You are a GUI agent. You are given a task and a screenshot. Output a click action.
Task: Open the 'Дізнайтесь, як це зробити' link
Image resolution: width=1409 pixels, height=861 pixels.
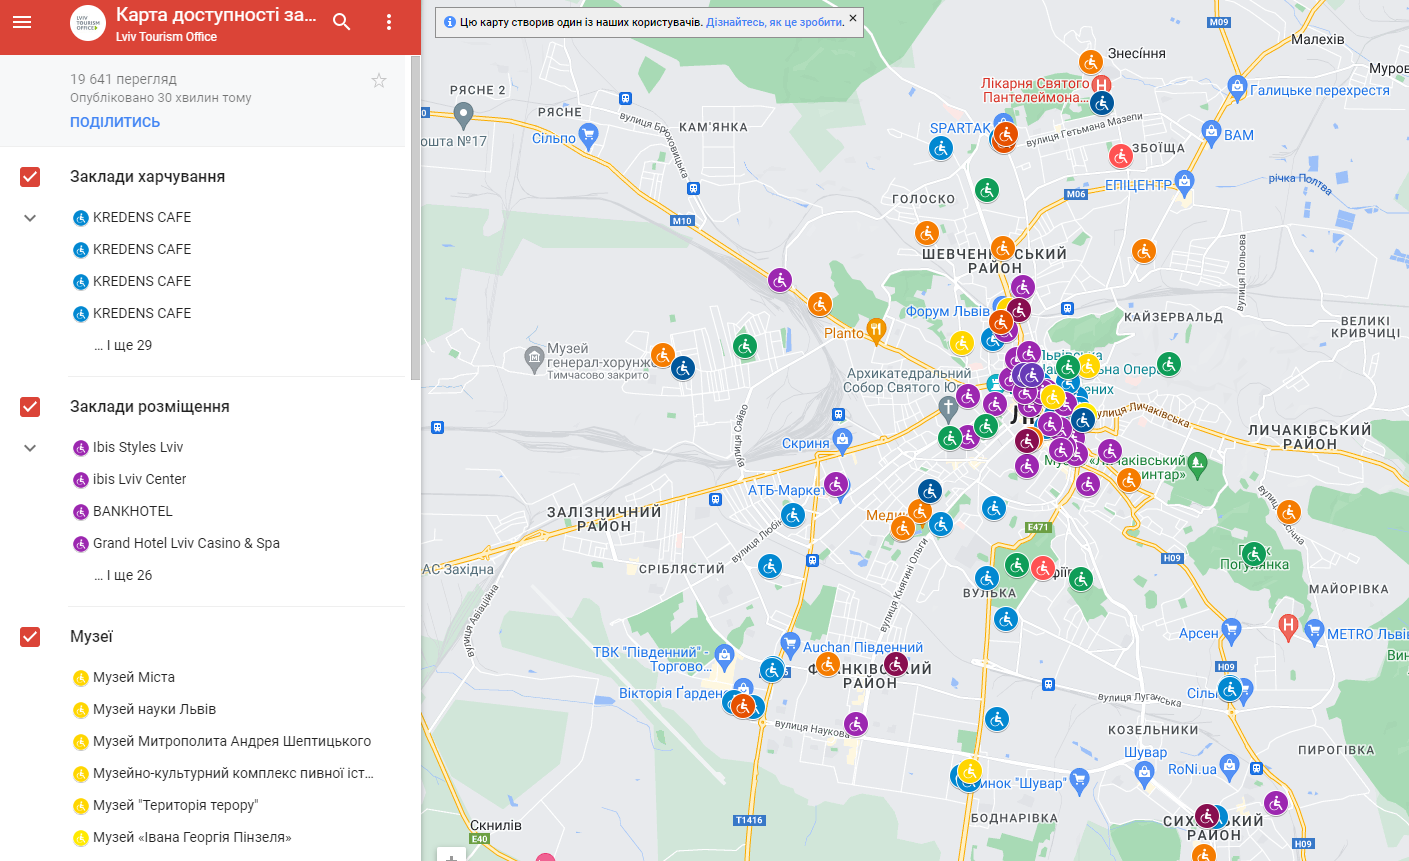coord(774,22)
